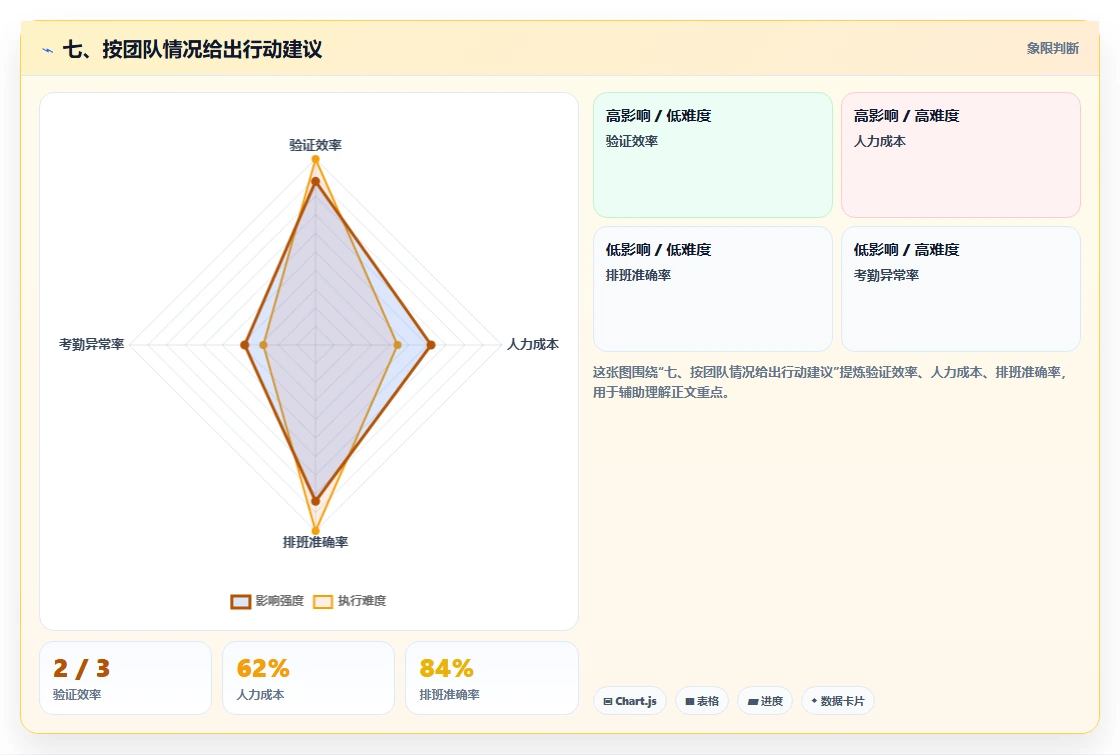Click the 象限判断 label in header
This screenshot has height=755, width=1120.
click(1052, 49)
